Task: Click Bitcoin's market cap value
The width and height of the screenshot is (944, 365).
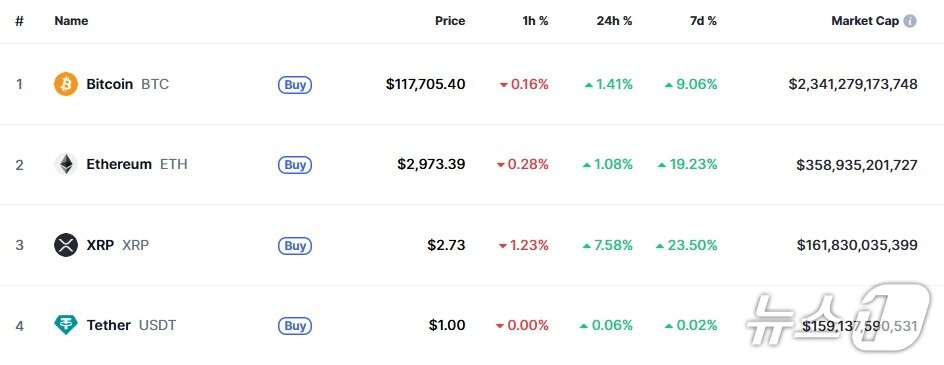Action: (x=853, y=84)
